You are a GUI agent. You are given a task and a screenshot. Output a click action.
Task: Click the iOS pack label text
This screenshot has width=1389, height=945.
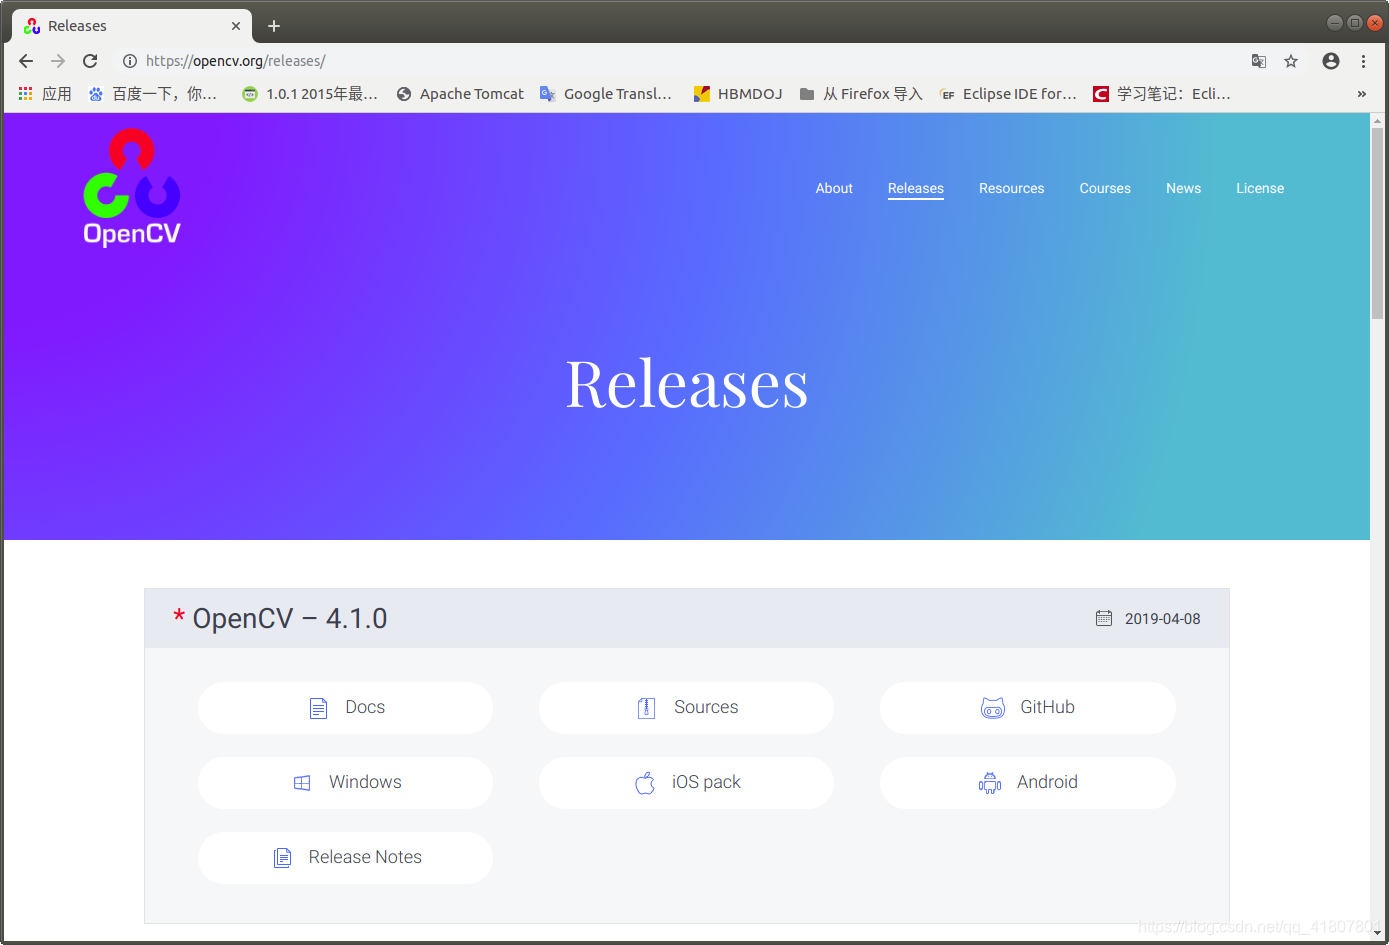click(706, 782)
